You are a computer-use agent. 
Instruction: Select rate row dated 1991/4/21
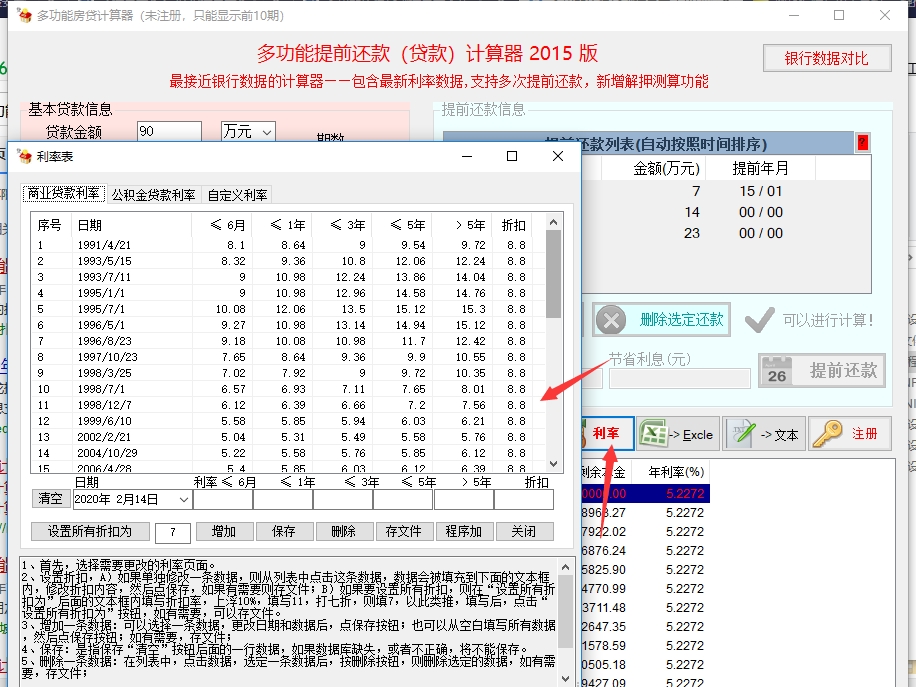[x=288, y=245]
